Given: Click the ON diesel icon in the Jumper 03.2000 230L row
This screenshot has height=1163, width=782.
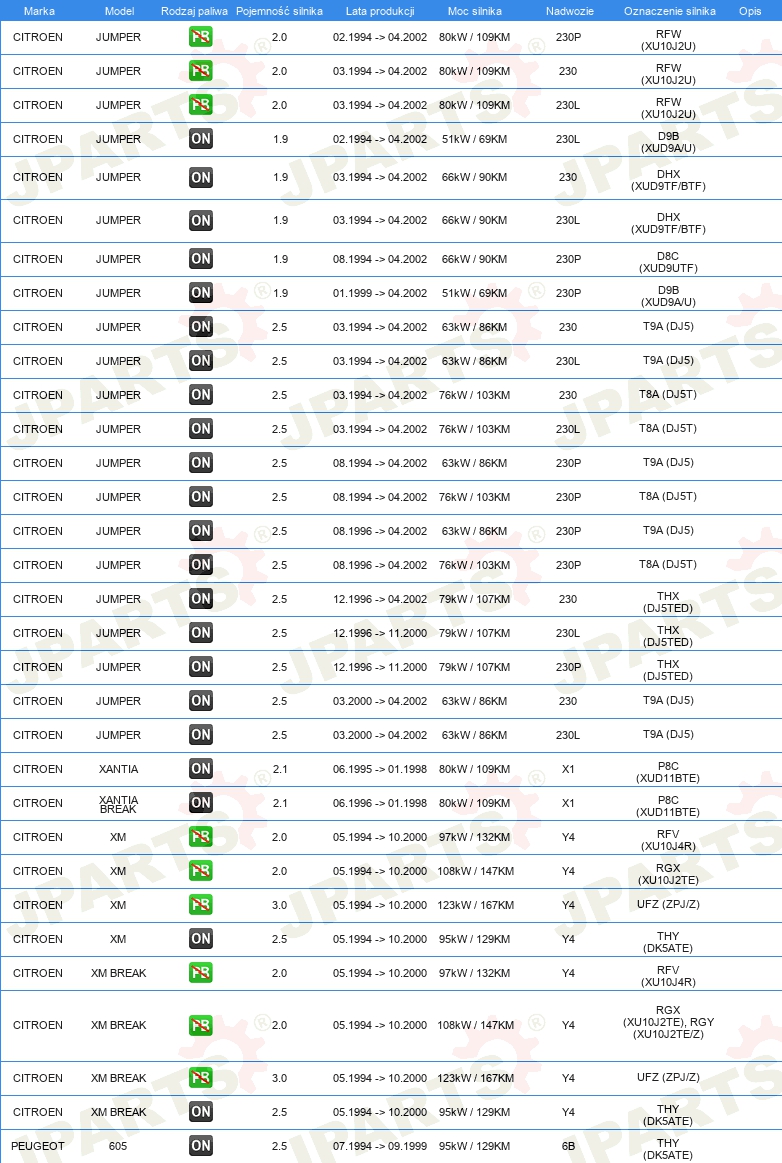Looking at the screenshot, I should pyautogui.click(x=200, y=735).
